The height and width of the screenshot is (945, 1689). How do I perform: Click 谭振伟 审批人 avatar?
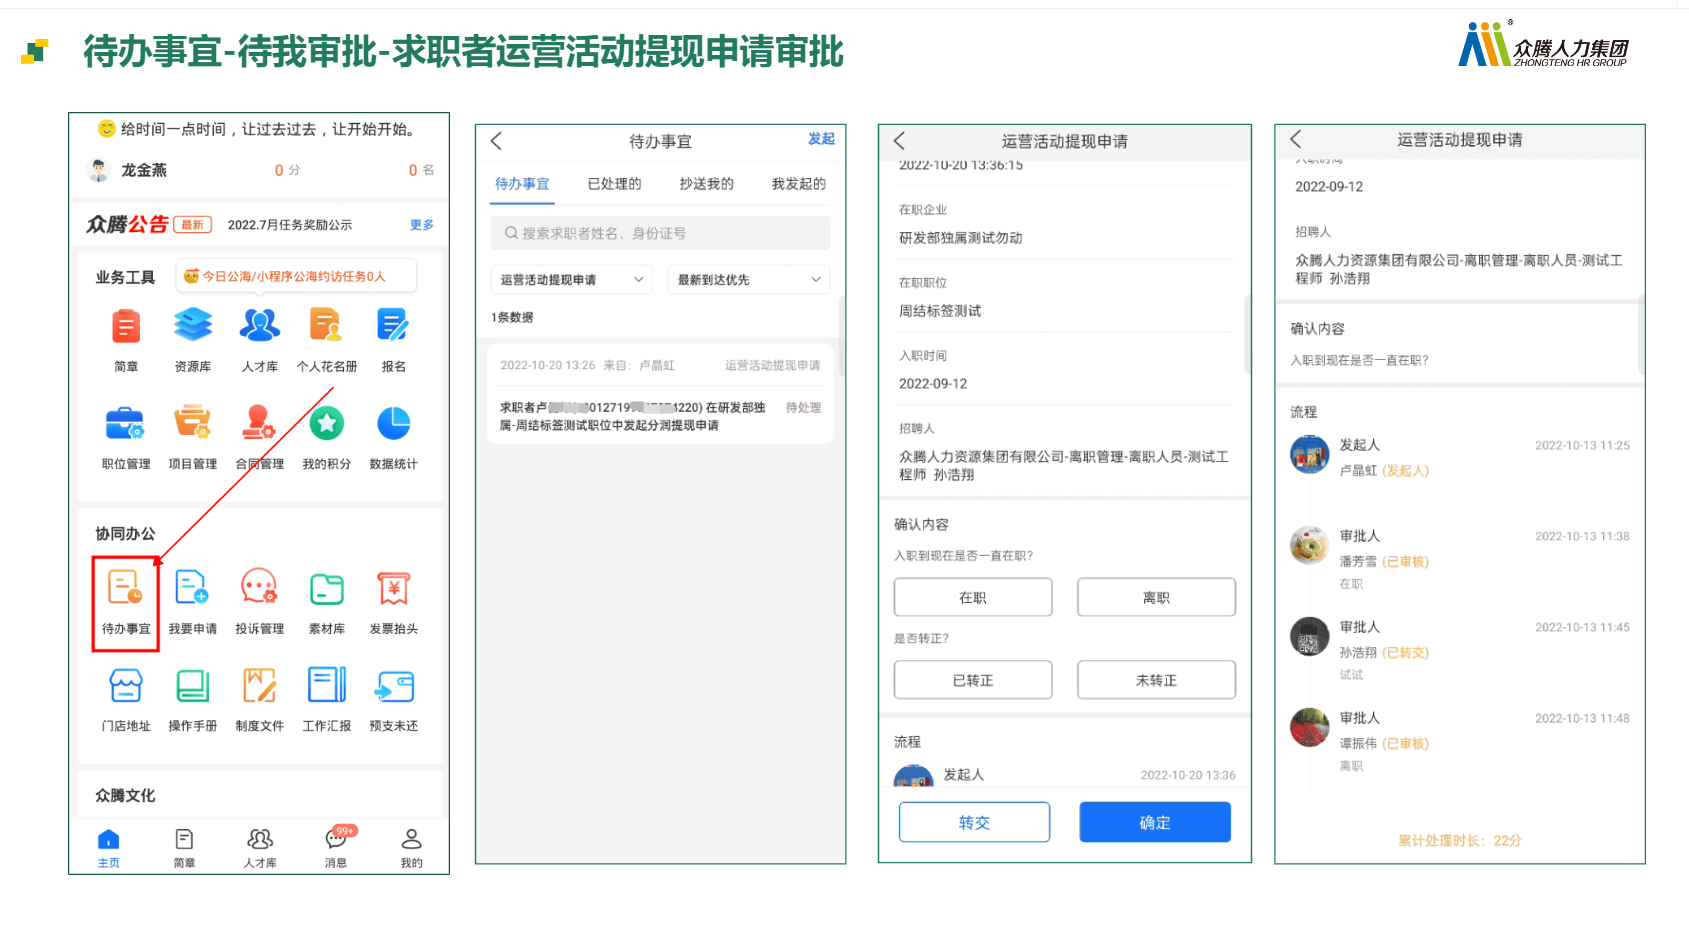pos(1309,728)
